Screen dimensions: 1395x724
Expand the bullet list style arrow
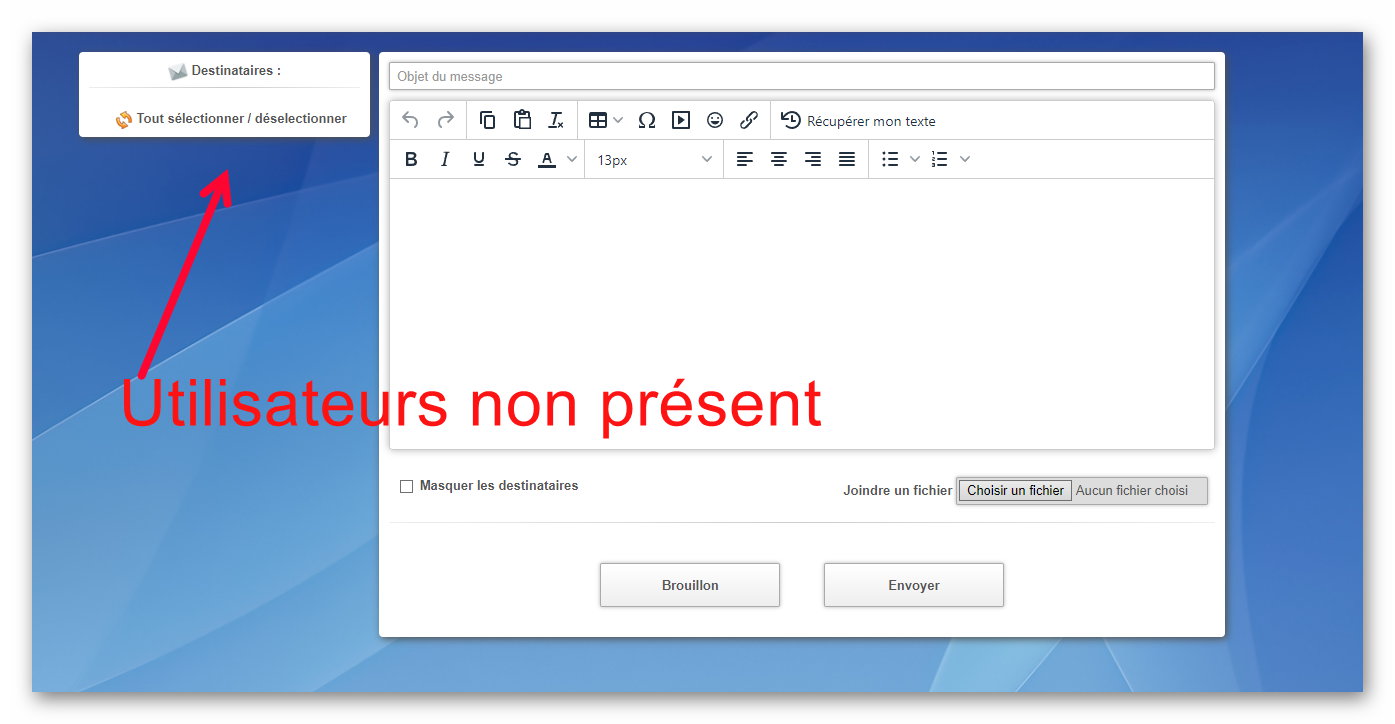tap(914, 159)
